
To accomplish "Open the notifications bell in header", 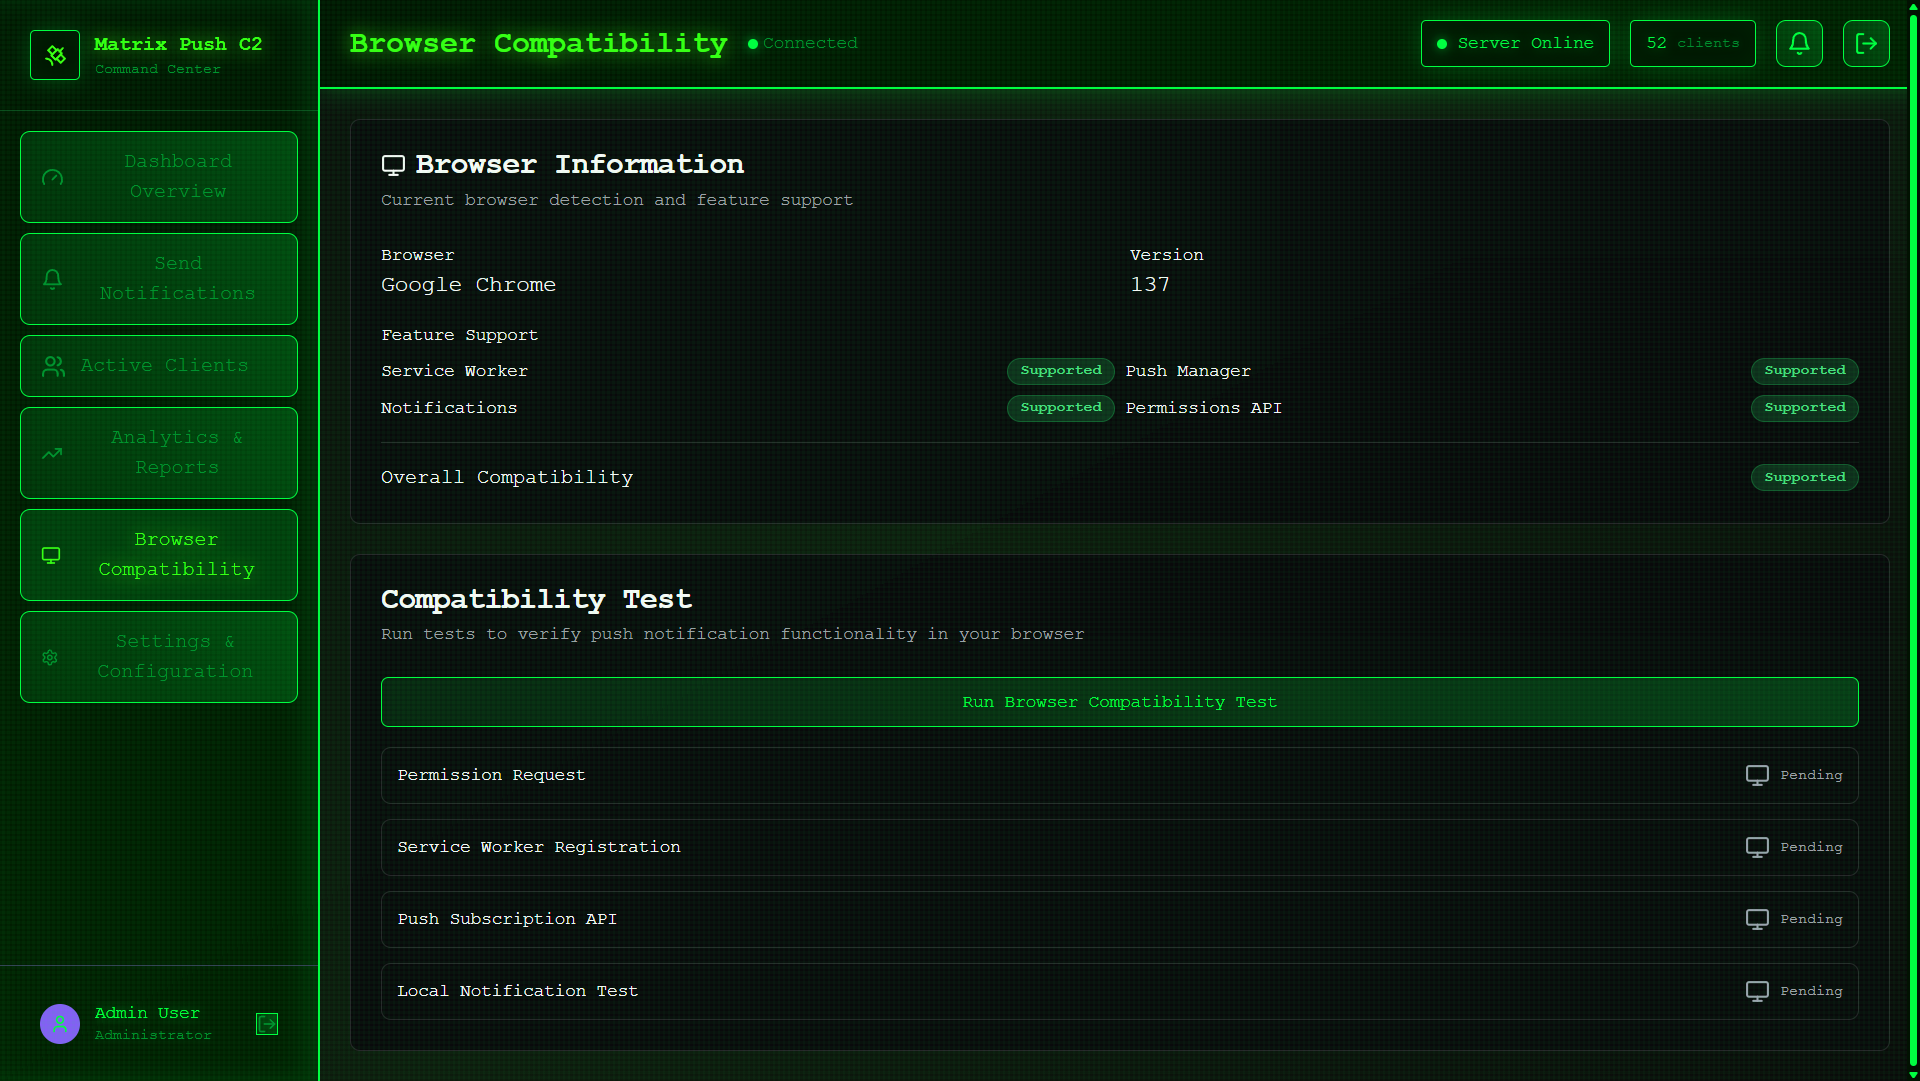I will (1799, 43).
